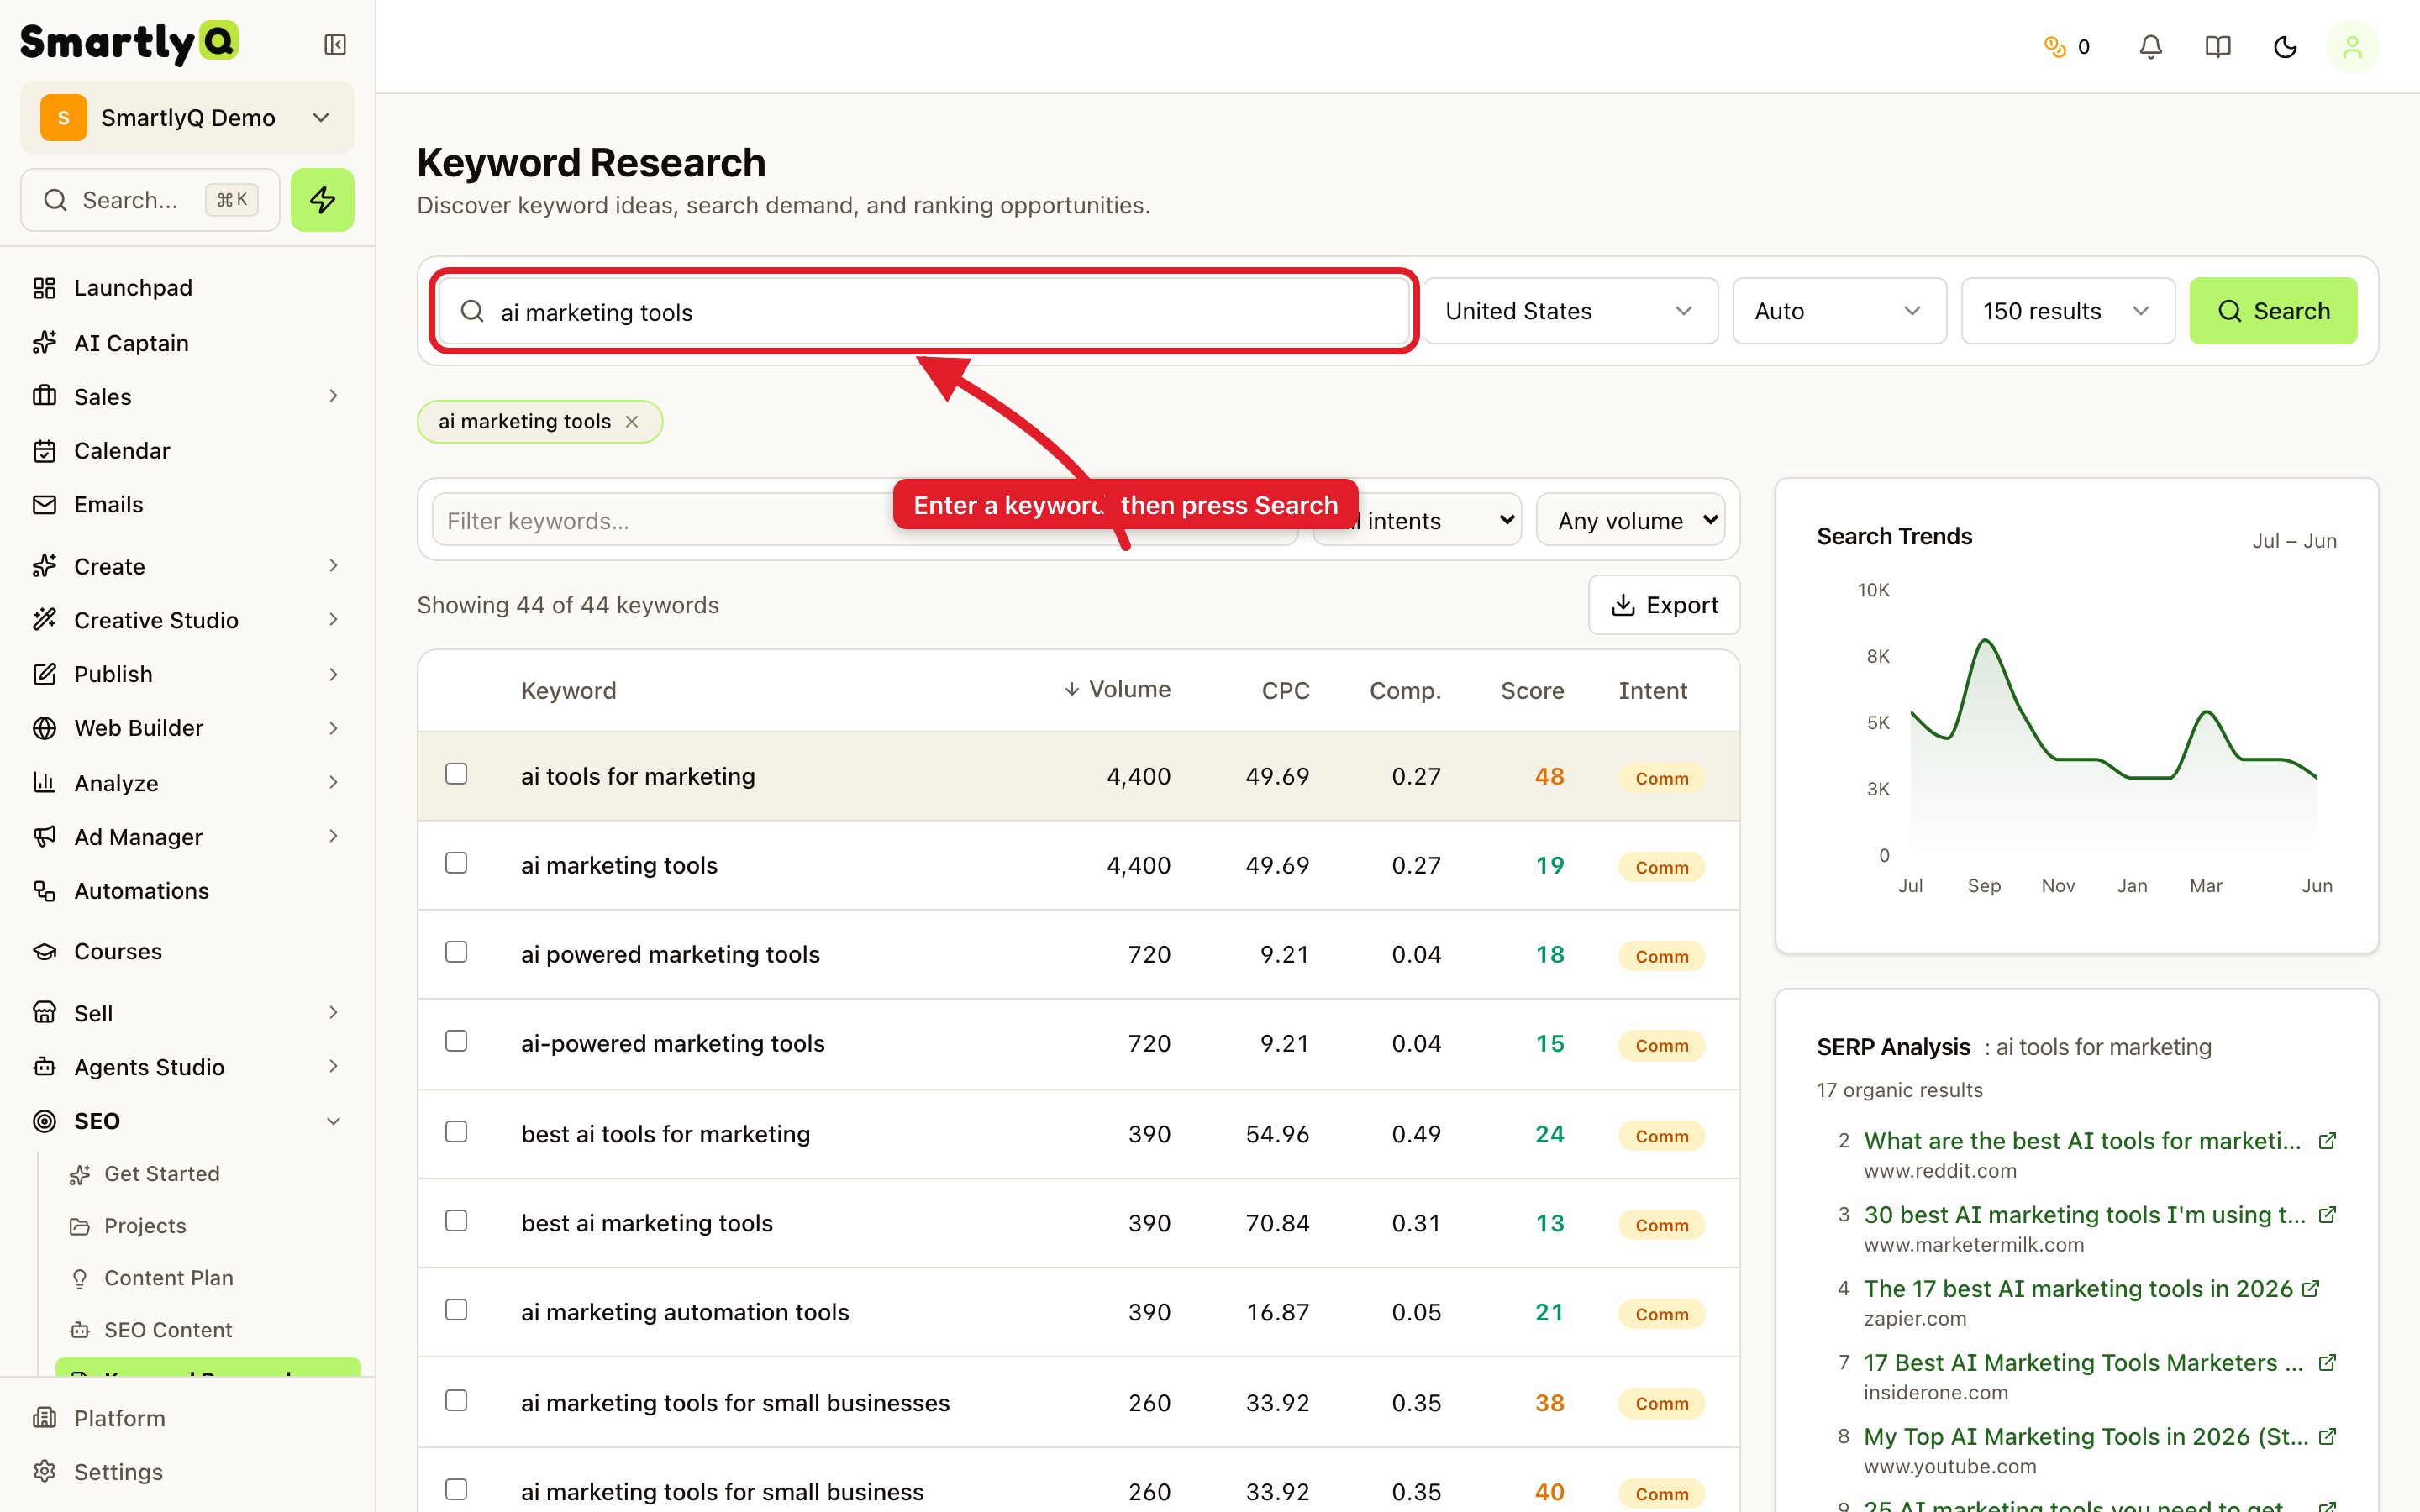Click the keyword search input field
The image size is (2420, 1512).
(x=925, y=312)
